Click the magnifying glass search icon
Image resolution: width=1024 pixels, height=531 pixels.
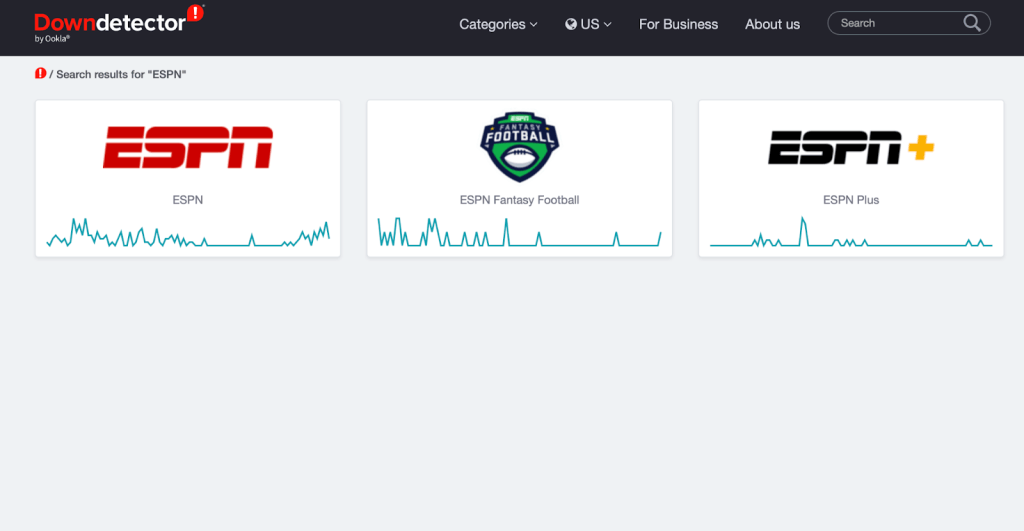click(972, 23)
